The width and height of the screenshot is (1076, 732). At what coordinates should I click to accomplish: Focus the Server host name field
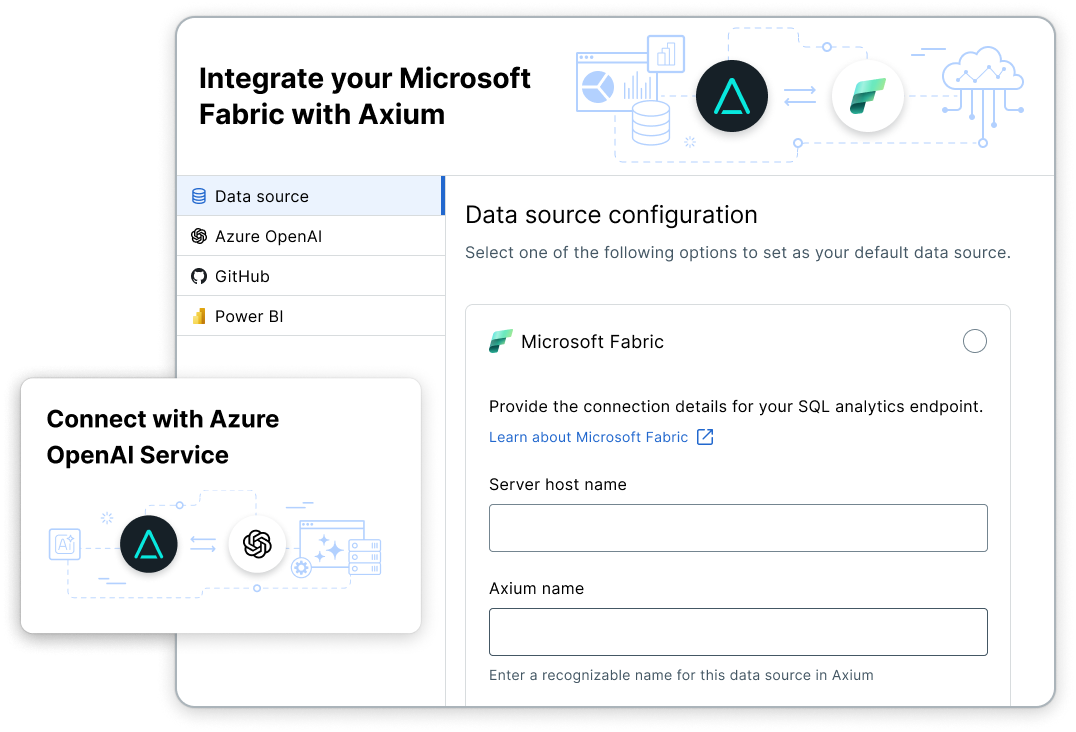pyautogui.click(x=738, y=528)
